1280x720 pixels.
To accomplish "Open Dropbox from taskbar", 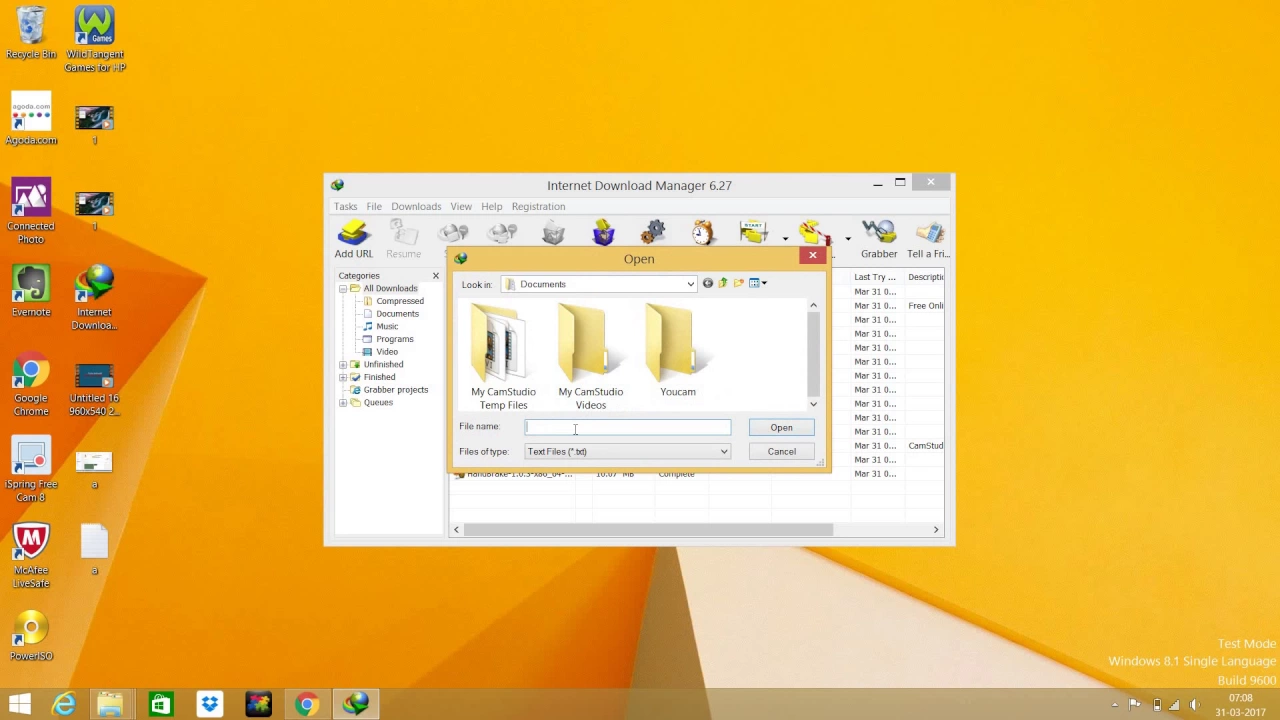I will pos(209,704).
